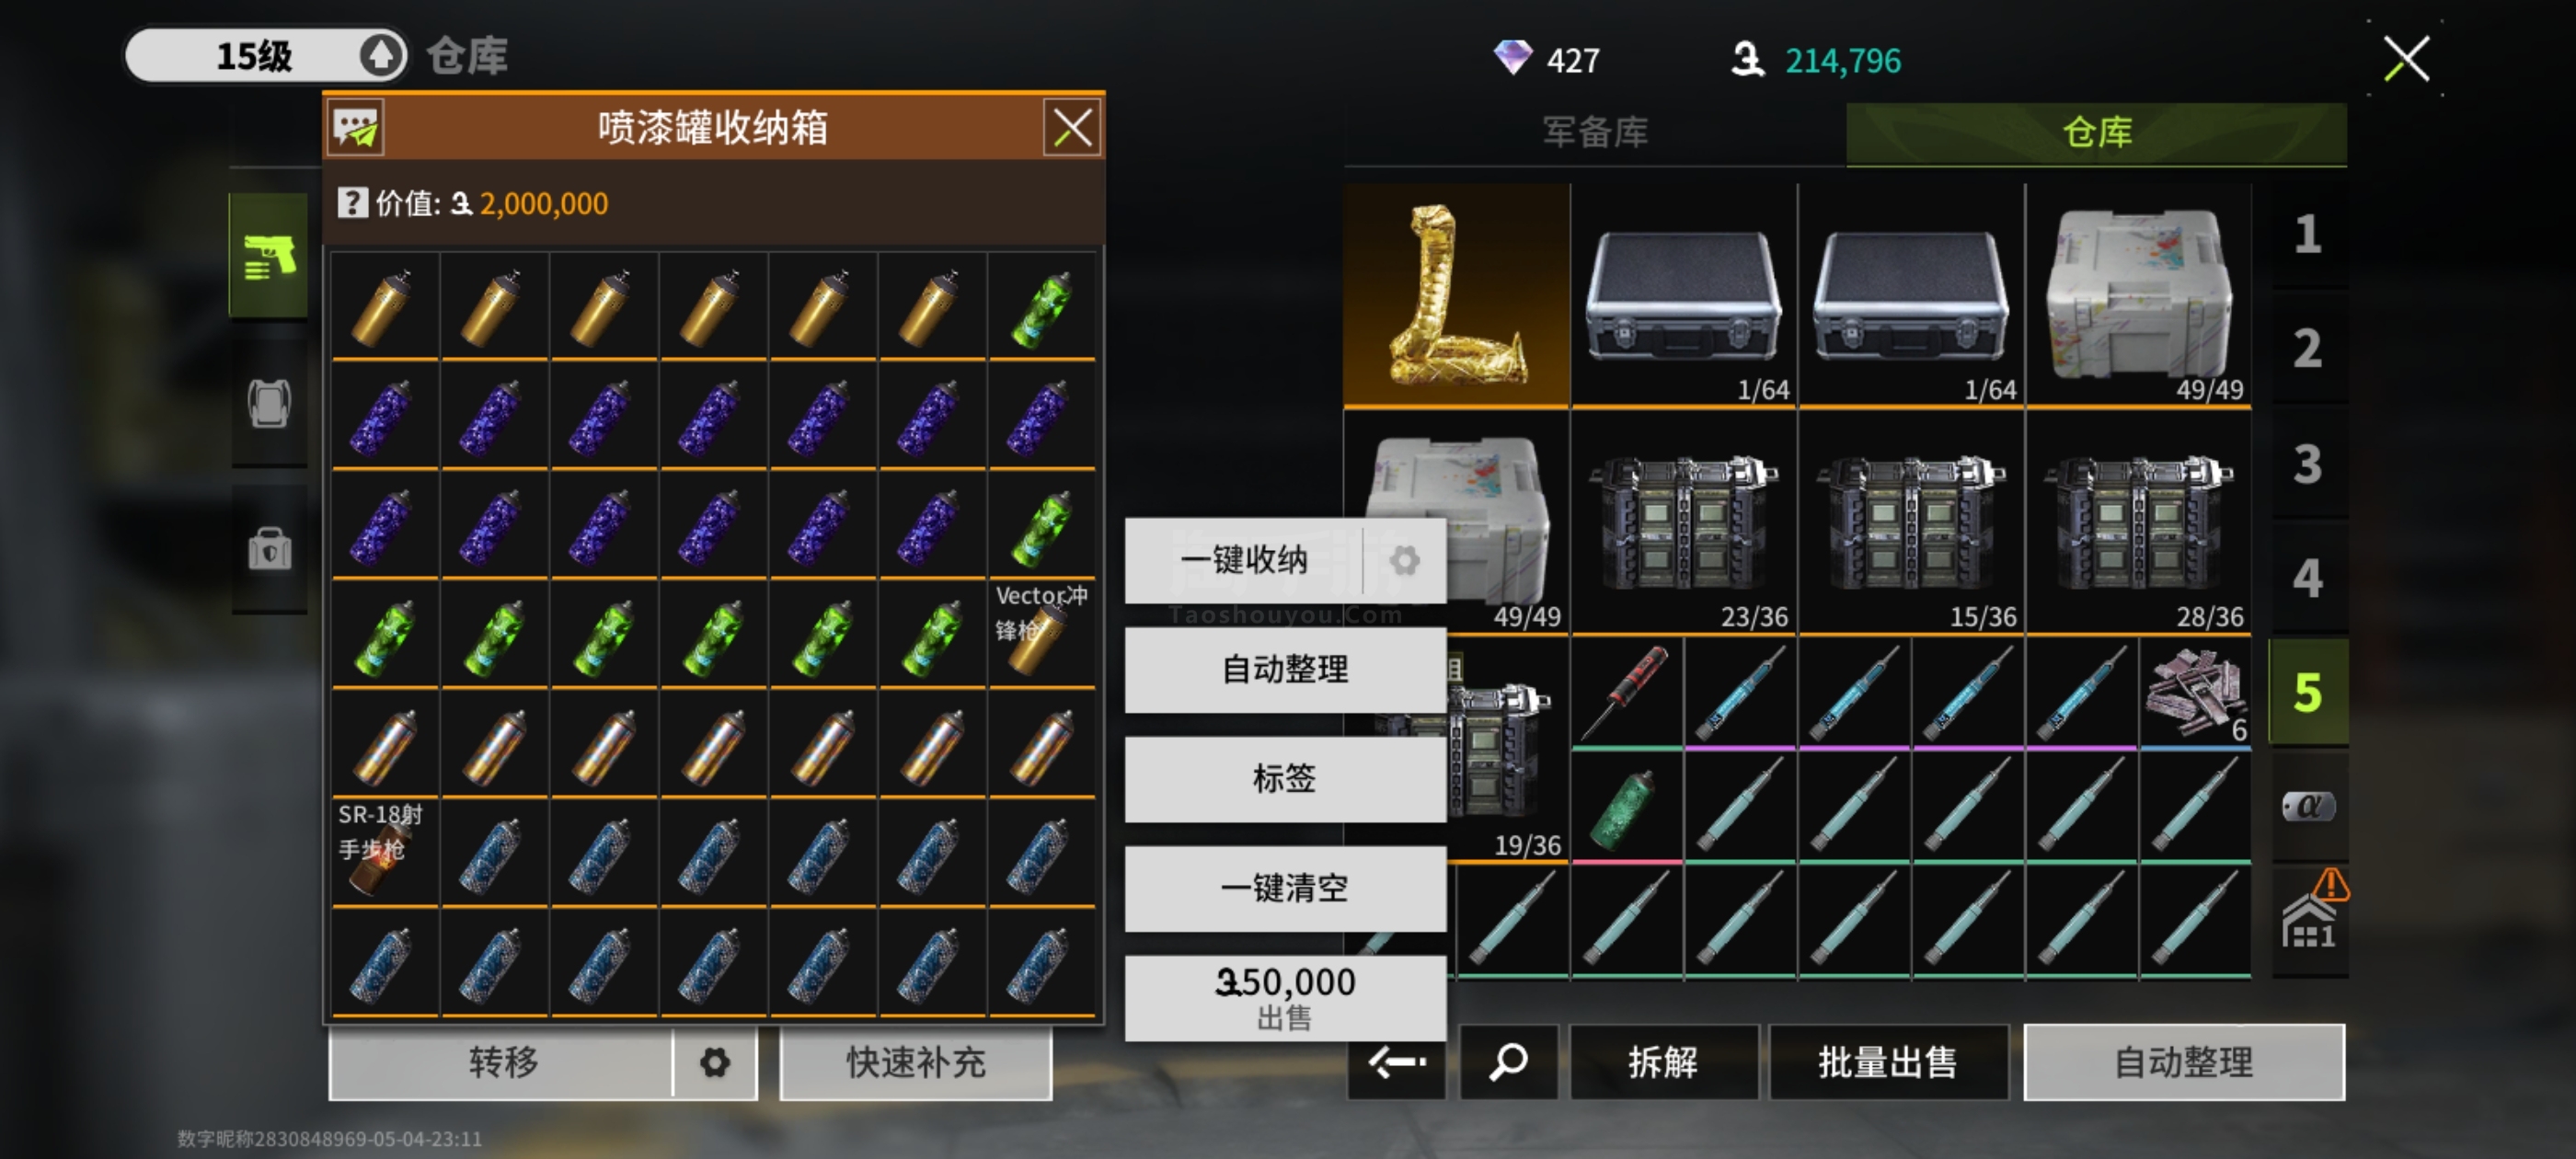Sell the item for 50,000

pyautogui.click(x=1285, y=998)
